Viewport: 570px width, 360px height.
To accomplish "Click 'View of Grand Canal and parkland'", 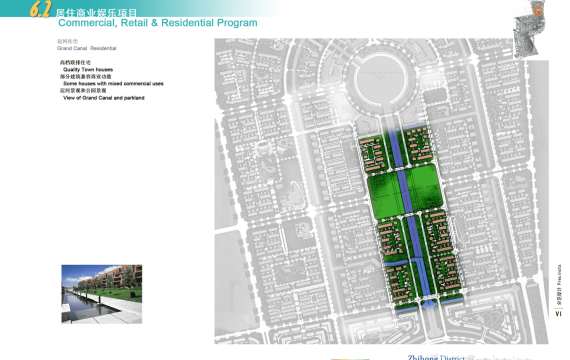I will pyautogui.click(x=104, y=98).
